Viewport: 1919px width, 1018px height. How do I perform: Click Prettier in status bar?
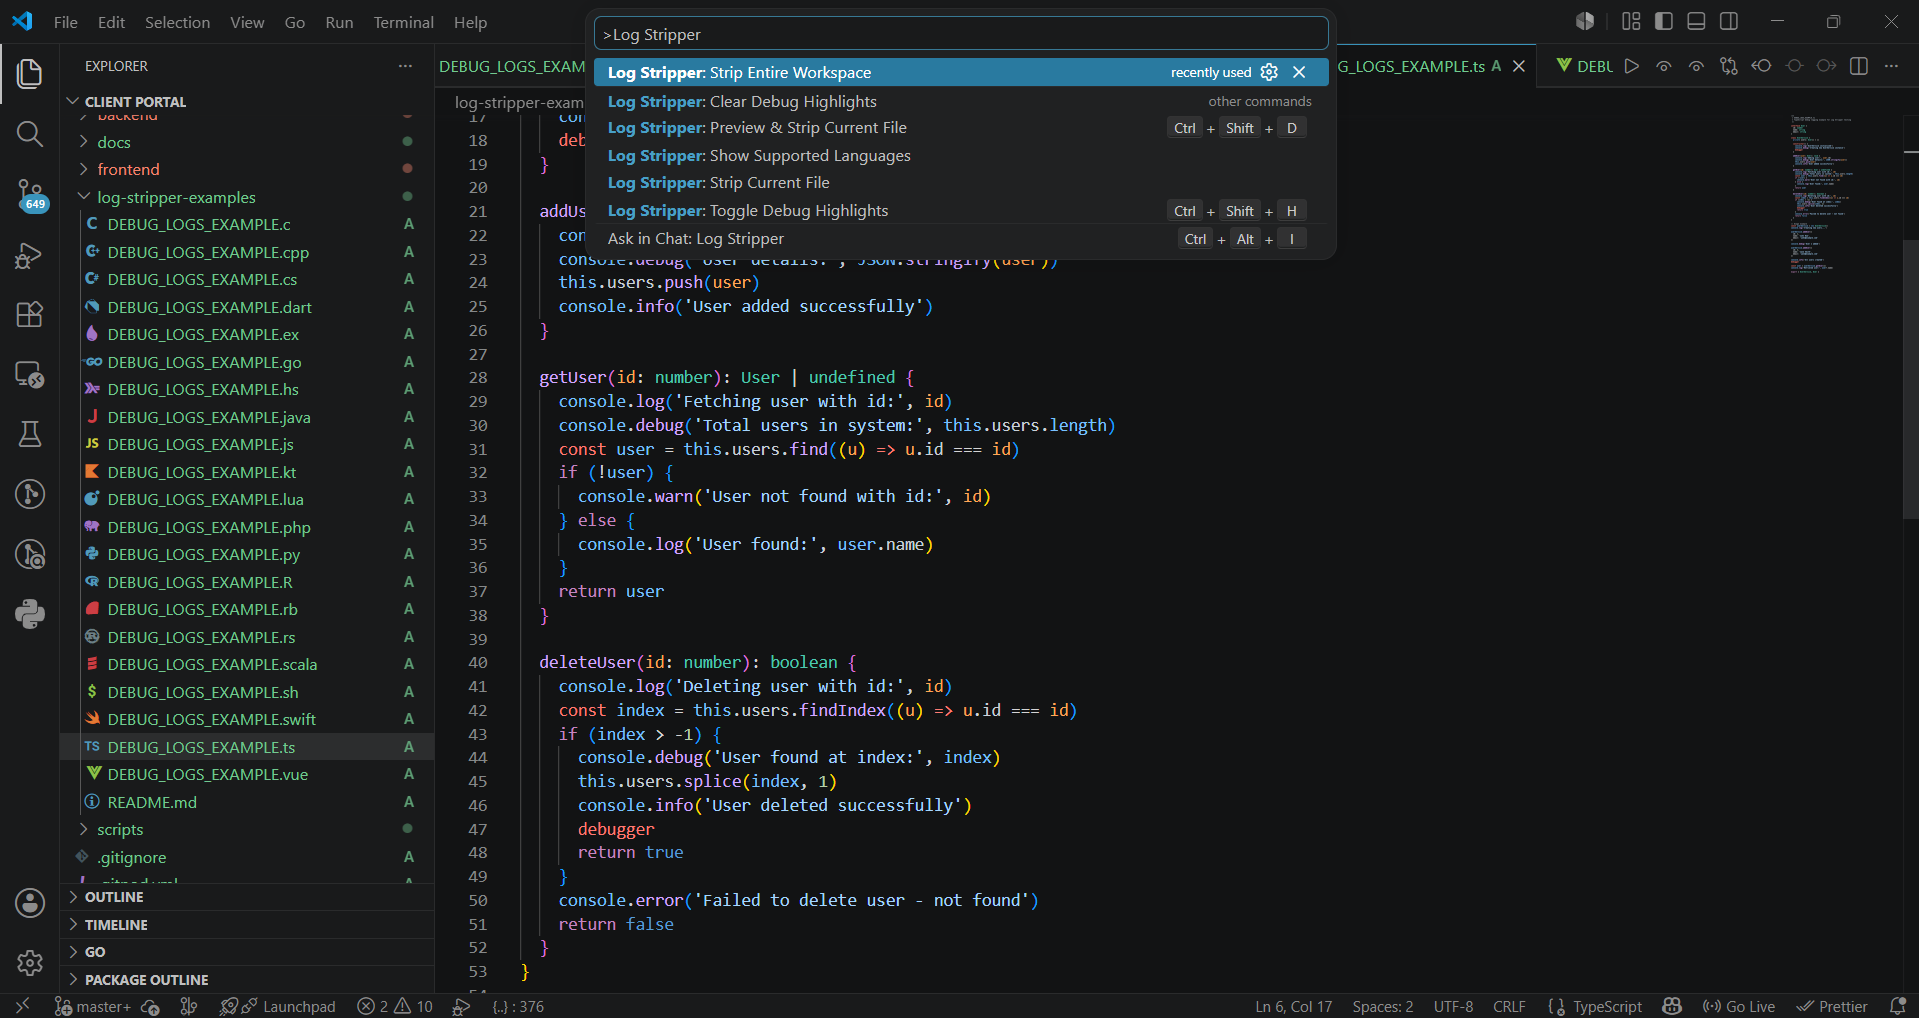[x=1832, y=1006]
